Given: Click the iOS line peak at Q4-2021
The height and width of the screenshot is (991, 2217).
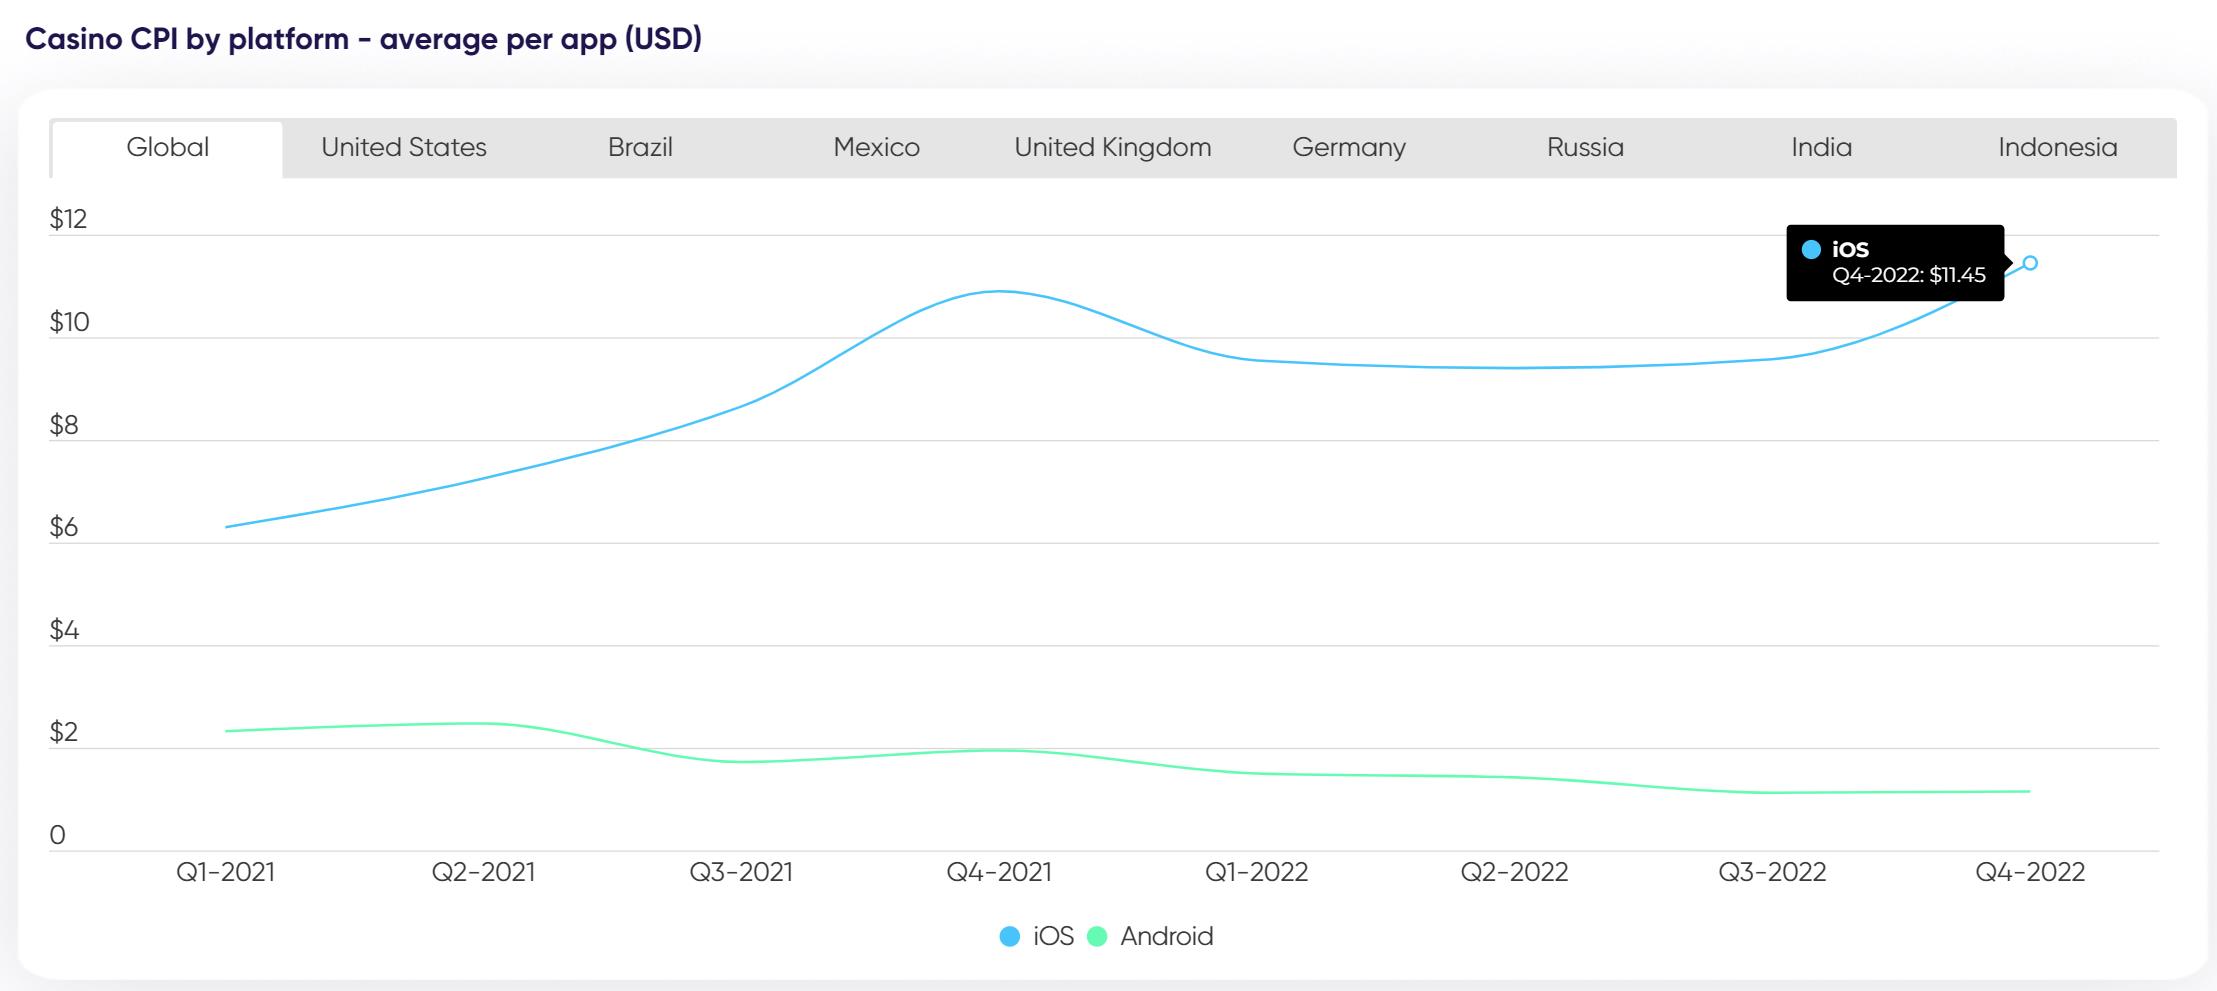Looking at the screenshot, I should click(999, 291).
